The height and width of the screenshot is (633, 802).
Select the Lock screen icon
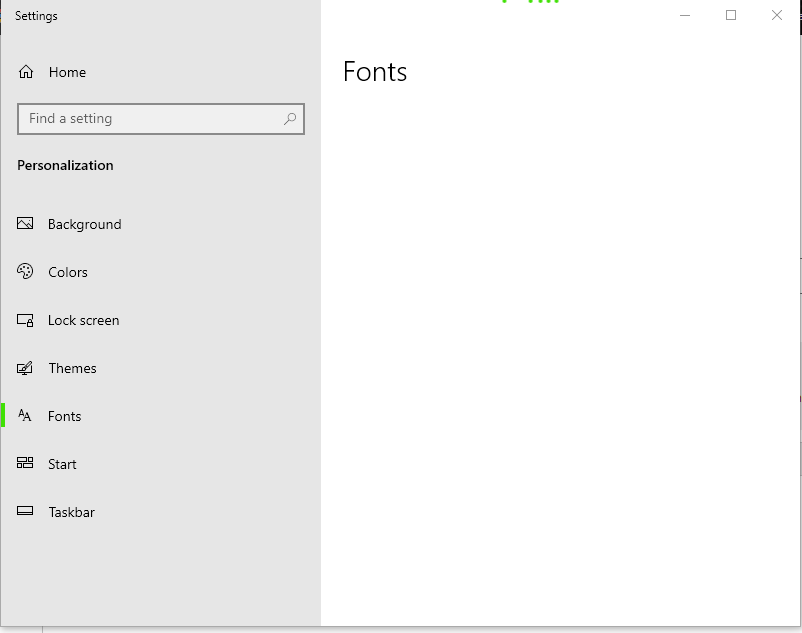[24, 320]
